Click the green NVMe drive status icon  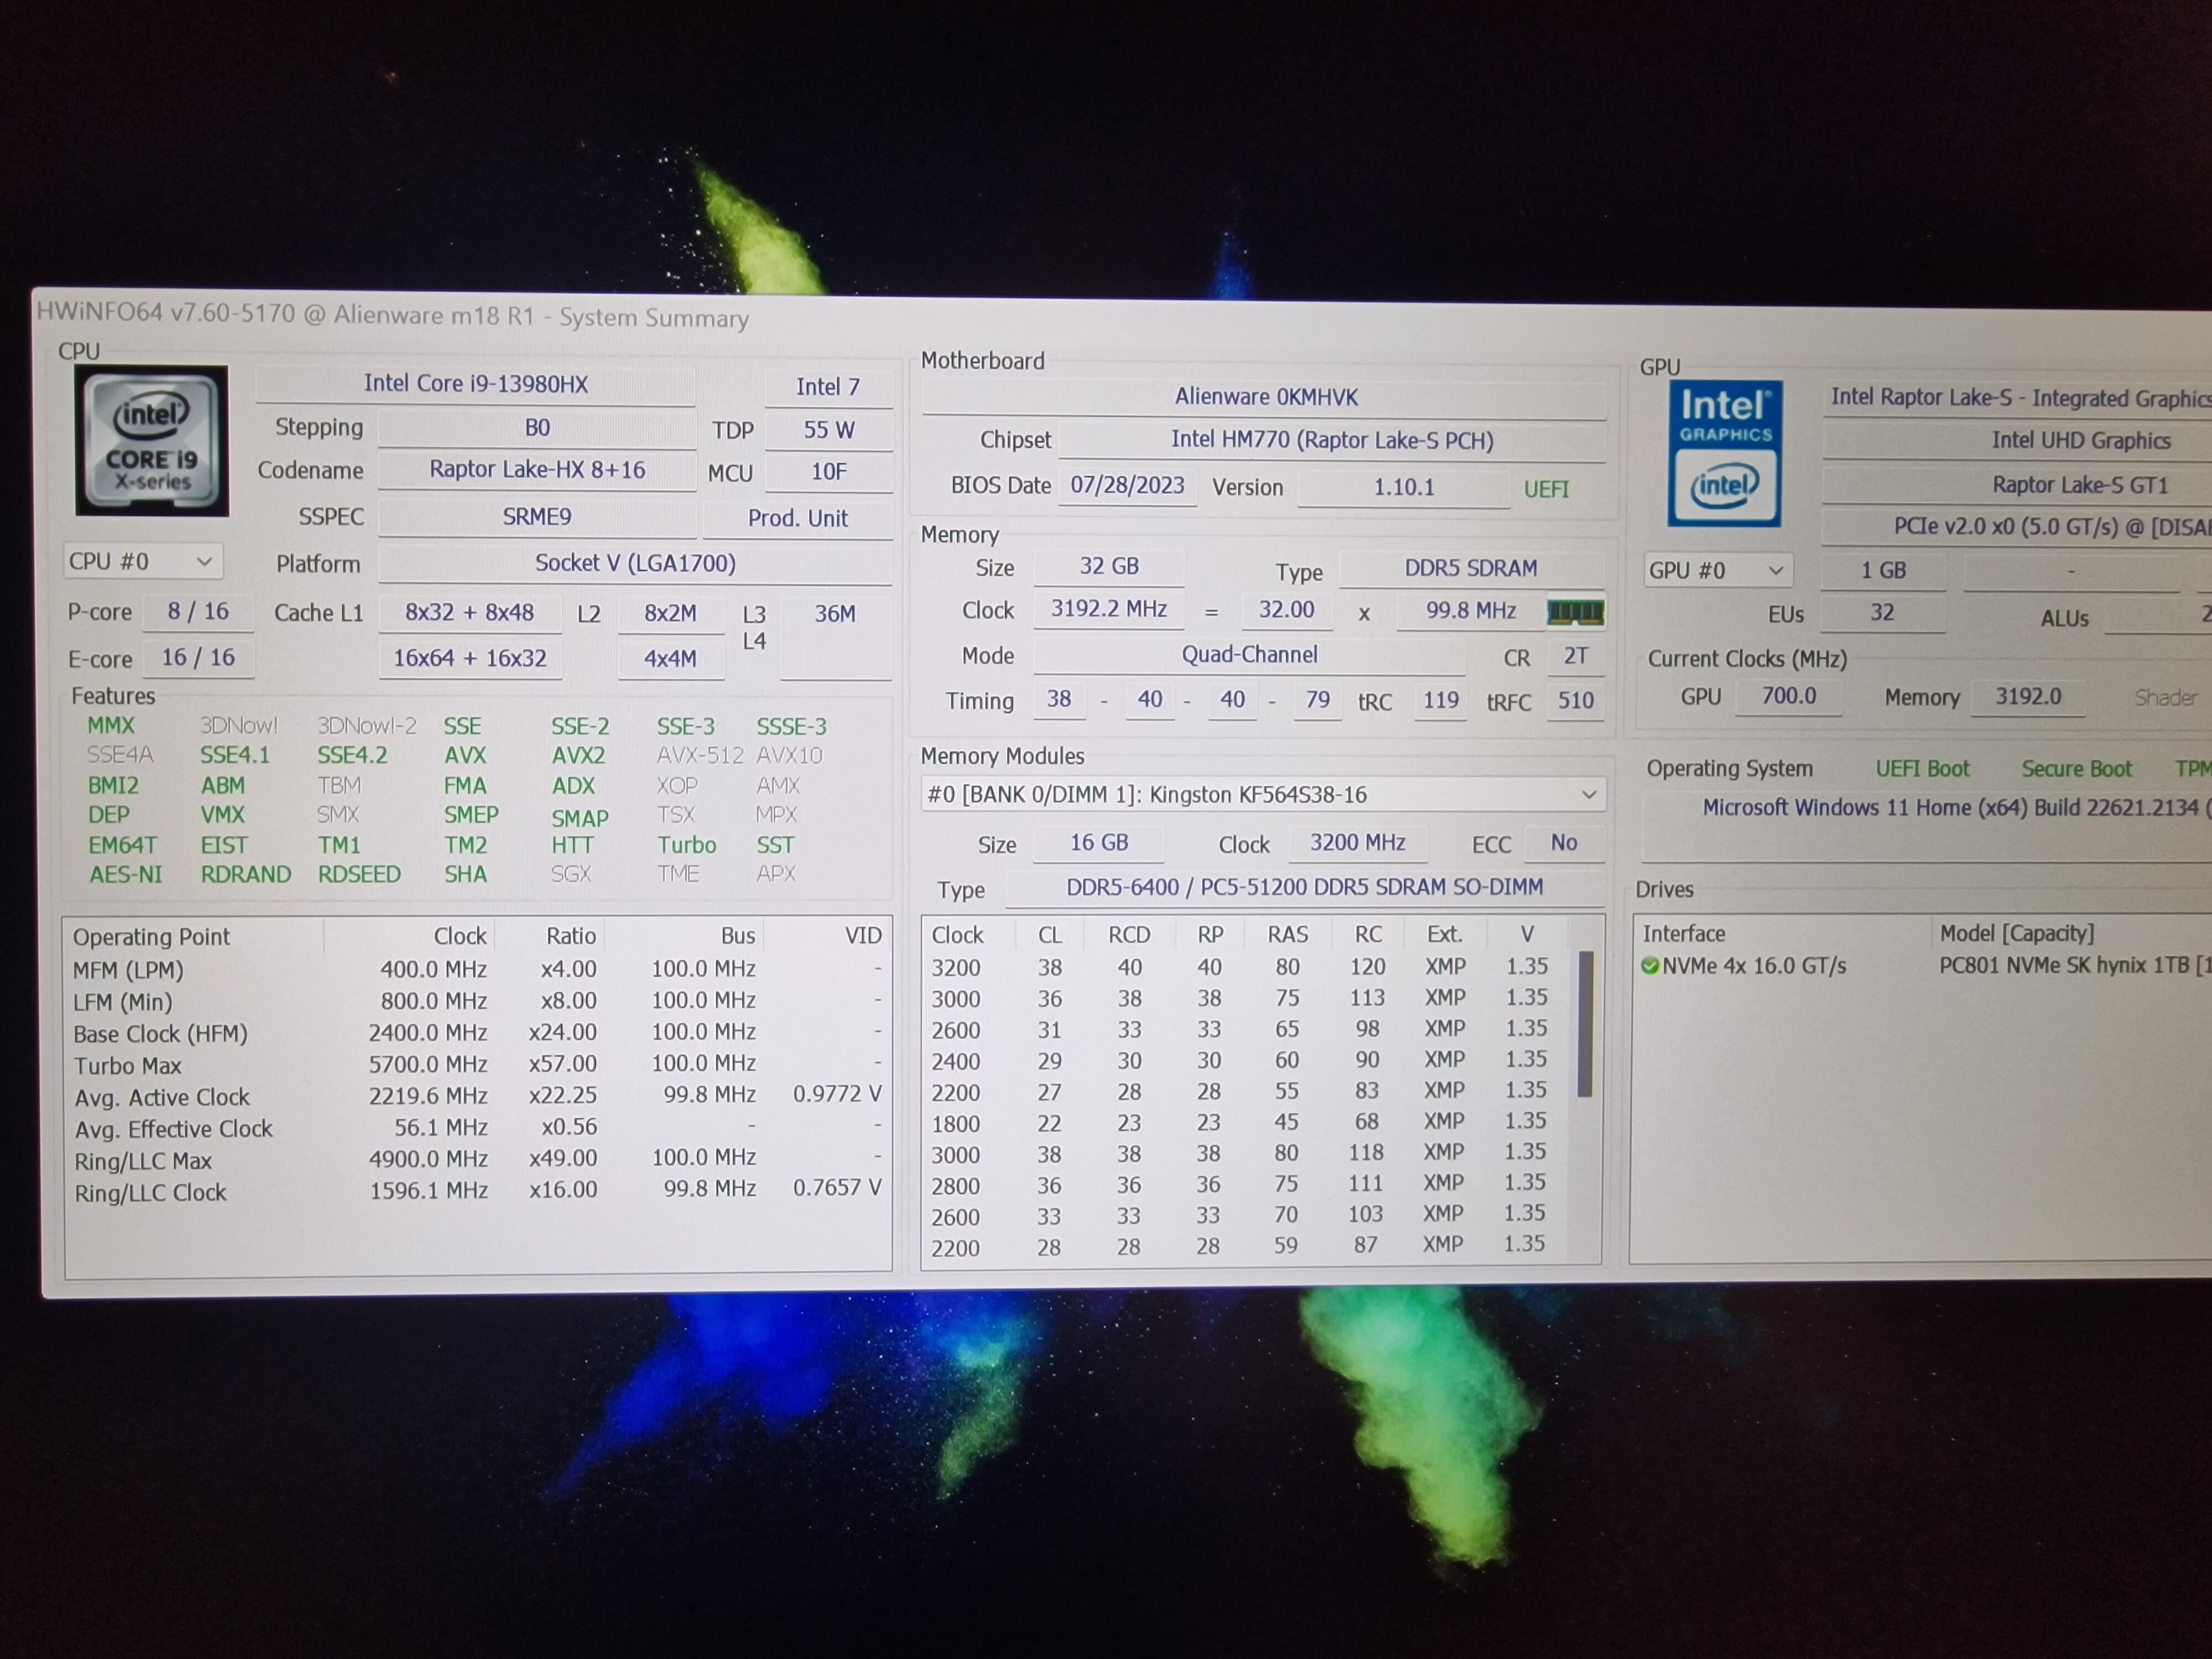click(1650, 966)
